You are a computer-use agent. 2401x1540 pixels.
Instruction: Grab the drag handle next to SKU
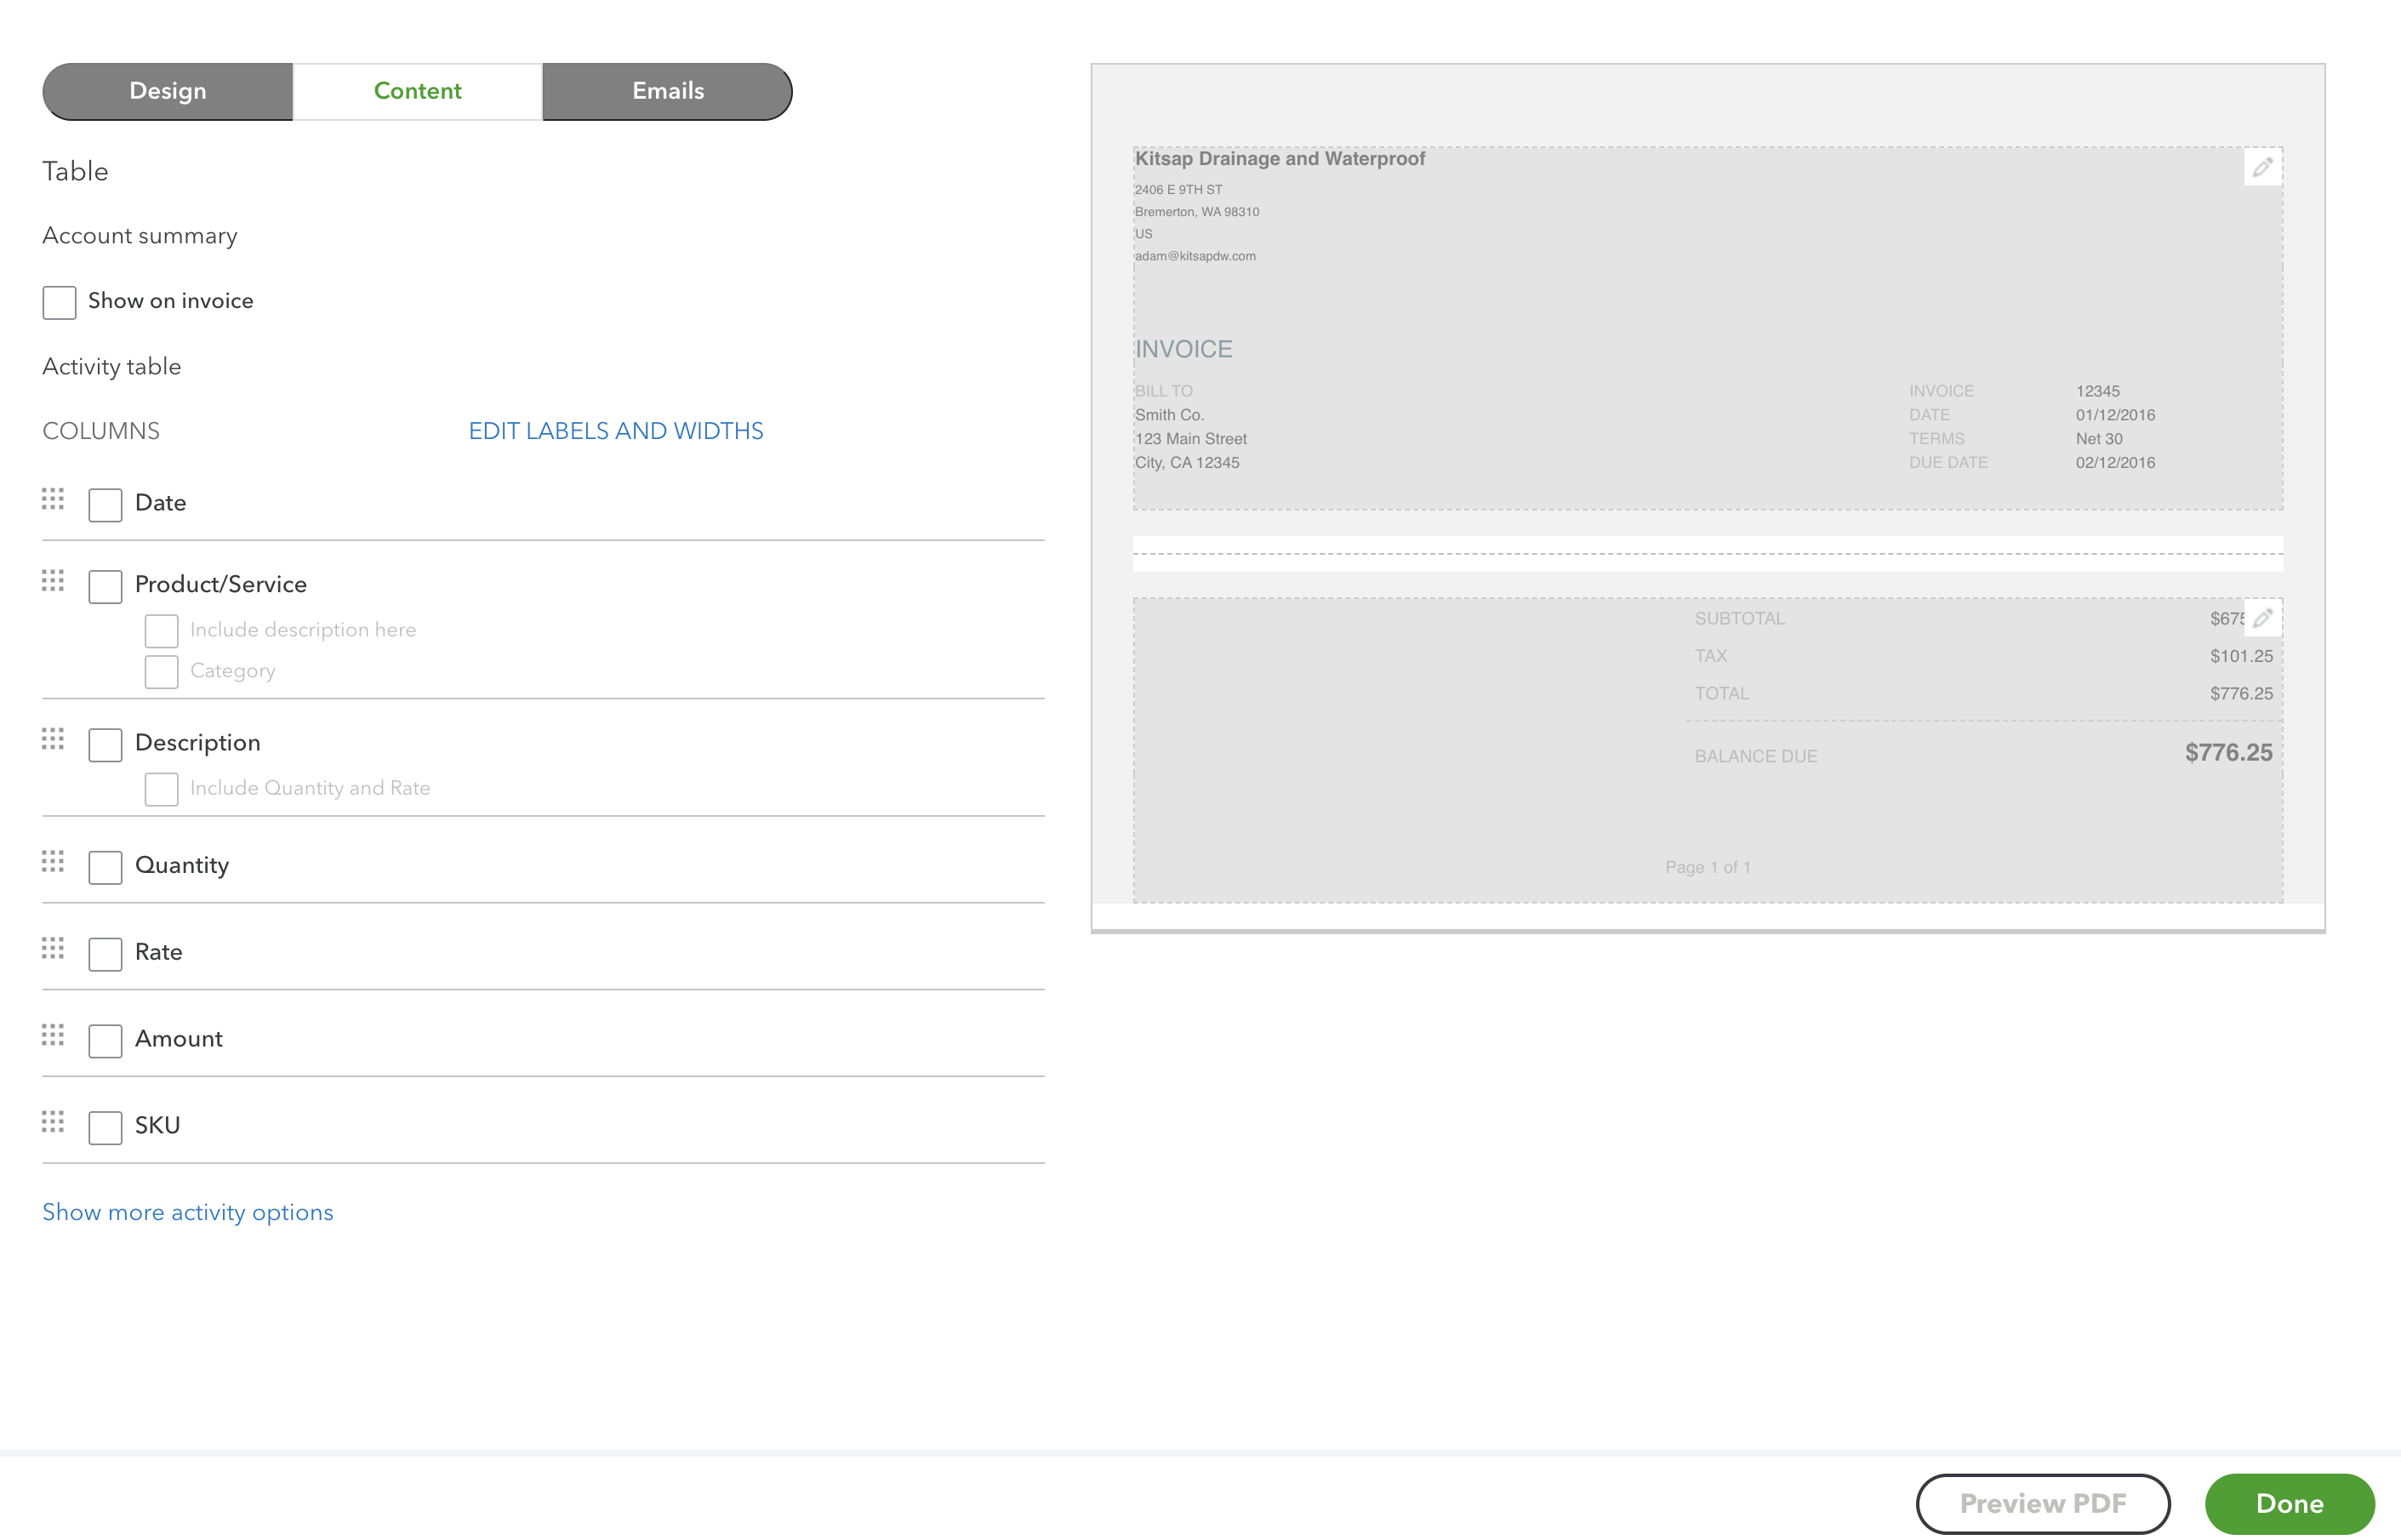coord(53,1122)
